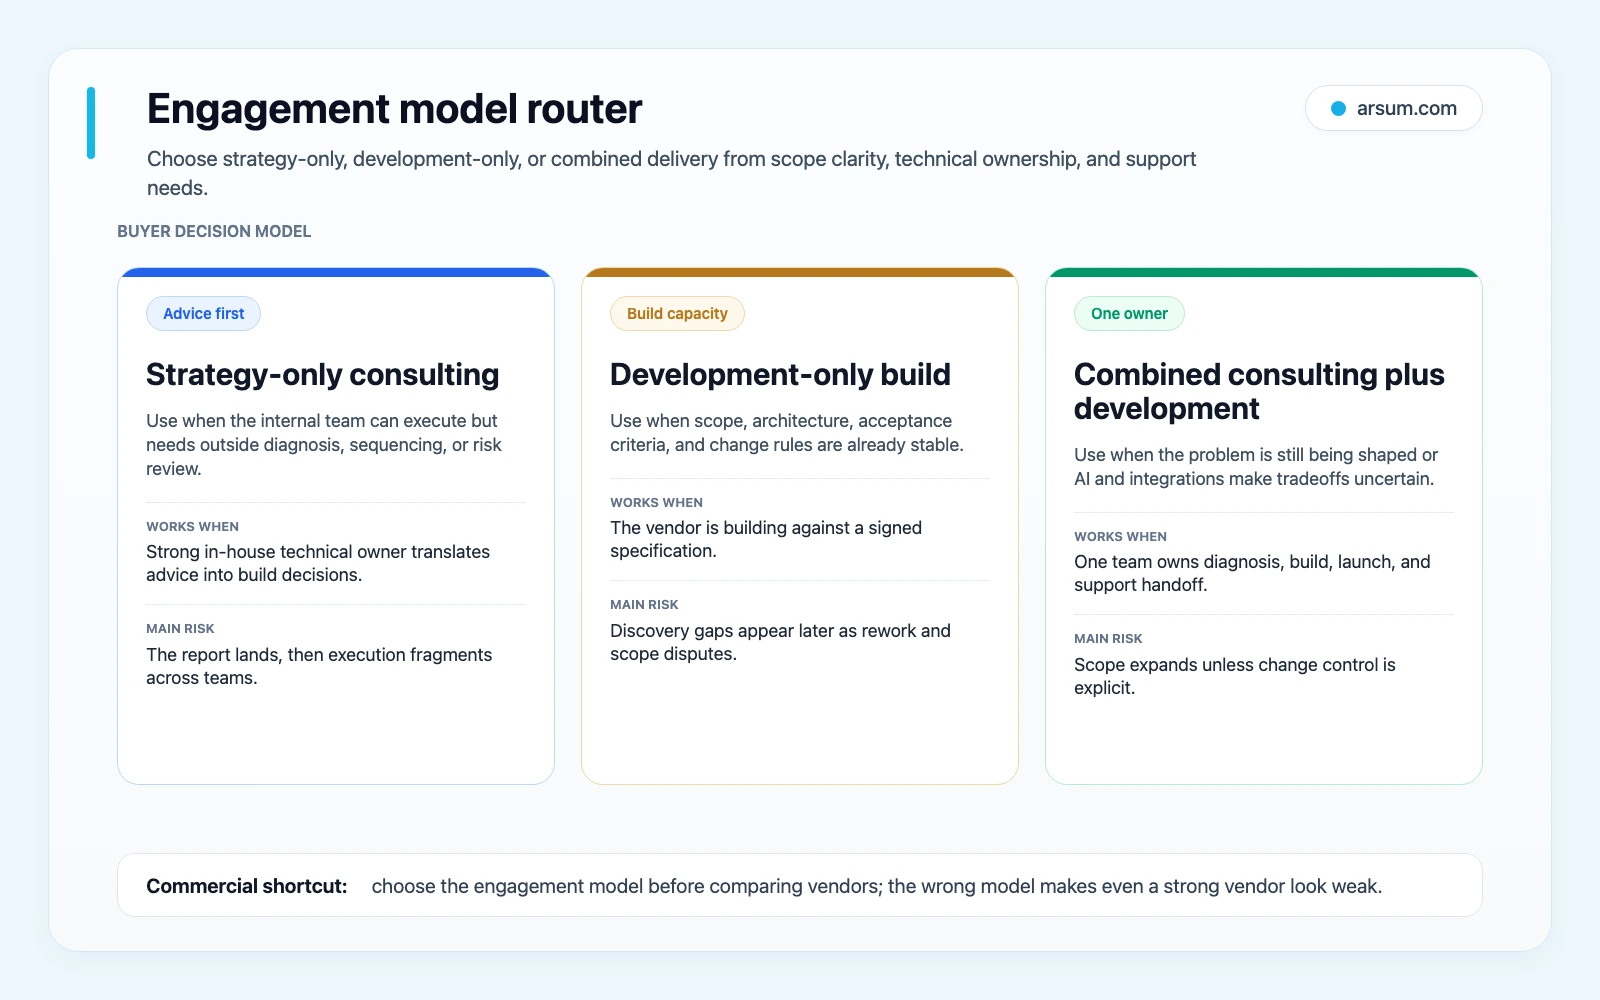Click 'The report lands, then execution fragments' text
The height and width of the screenshot is (1000, 1600).
click(x=319, y=666)
